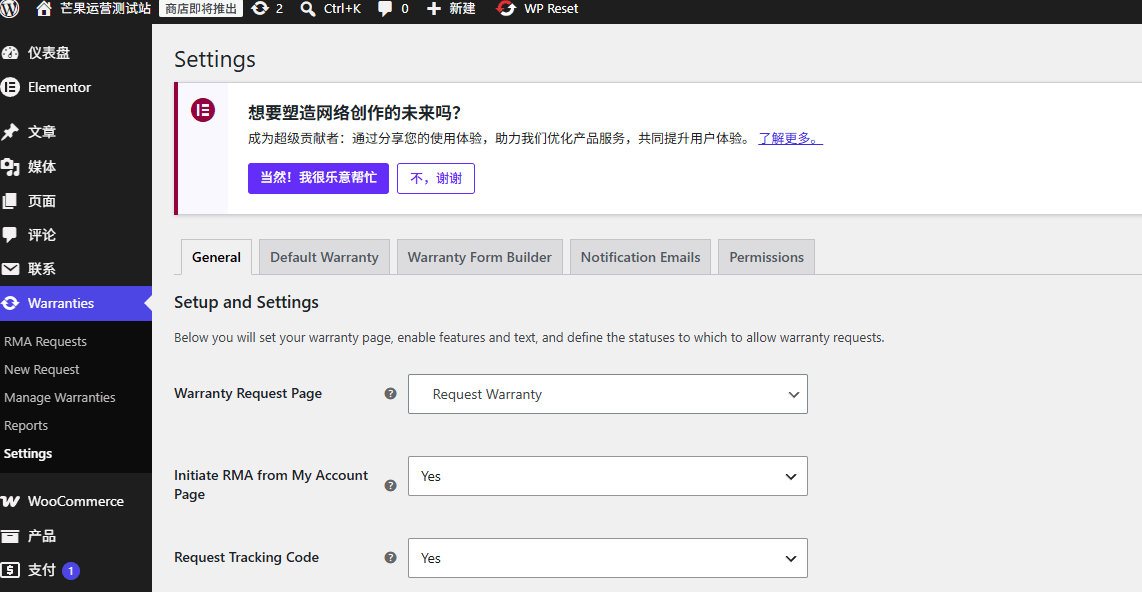Click the 商店即将推出 badge
1142x592 pixels.
coord(201,9)
